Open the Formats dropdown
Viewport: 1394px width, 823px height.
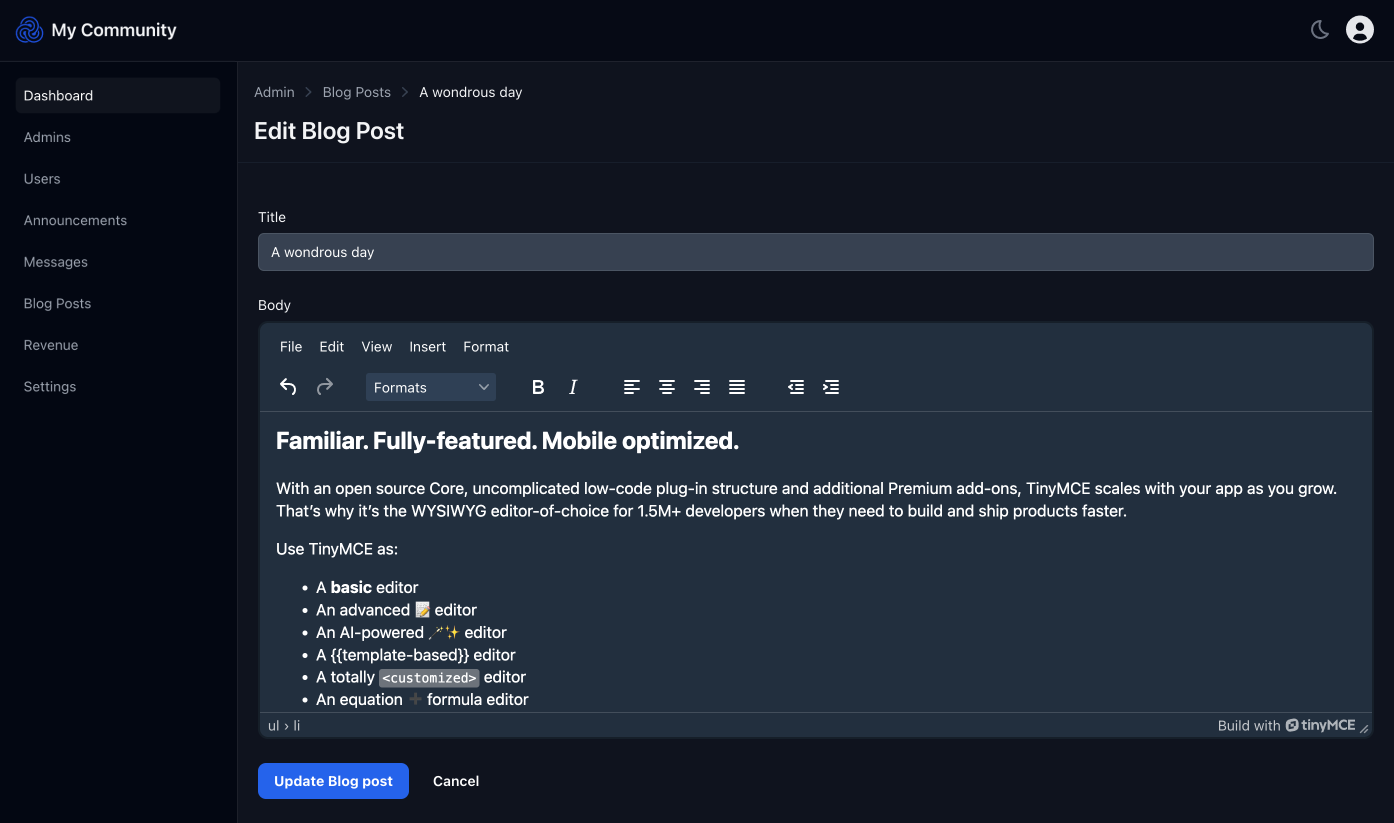[x=431, y=387]
